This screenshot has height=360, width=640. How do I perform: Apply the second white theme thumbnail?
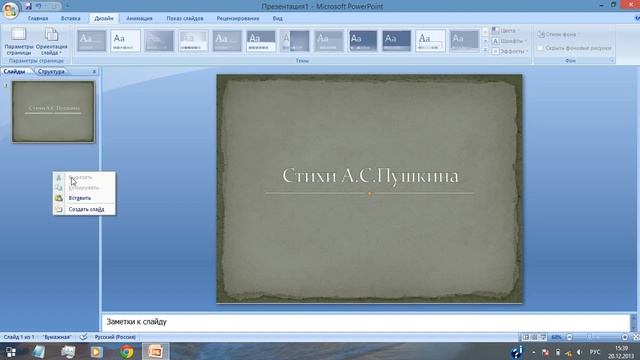click(125, 41)
